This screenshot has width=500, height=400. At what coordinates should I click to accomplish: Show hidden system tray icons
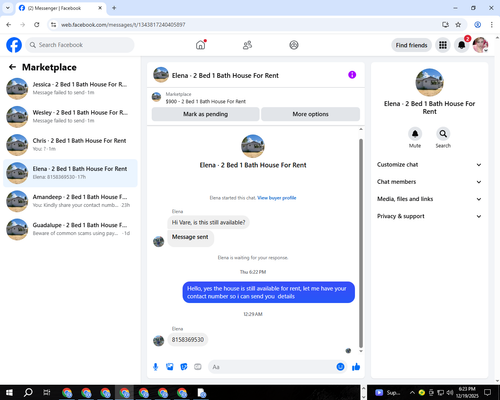[412, 392]
